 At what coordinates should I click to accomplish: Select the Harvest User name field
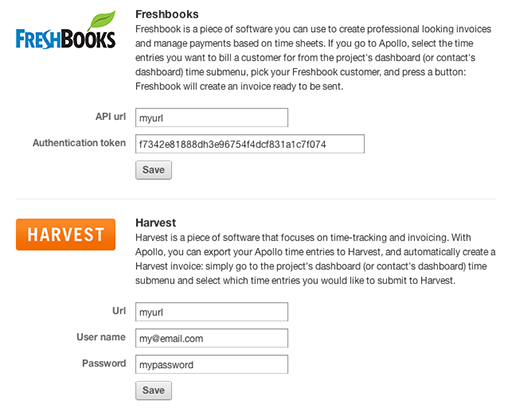(x=212, y=338)
